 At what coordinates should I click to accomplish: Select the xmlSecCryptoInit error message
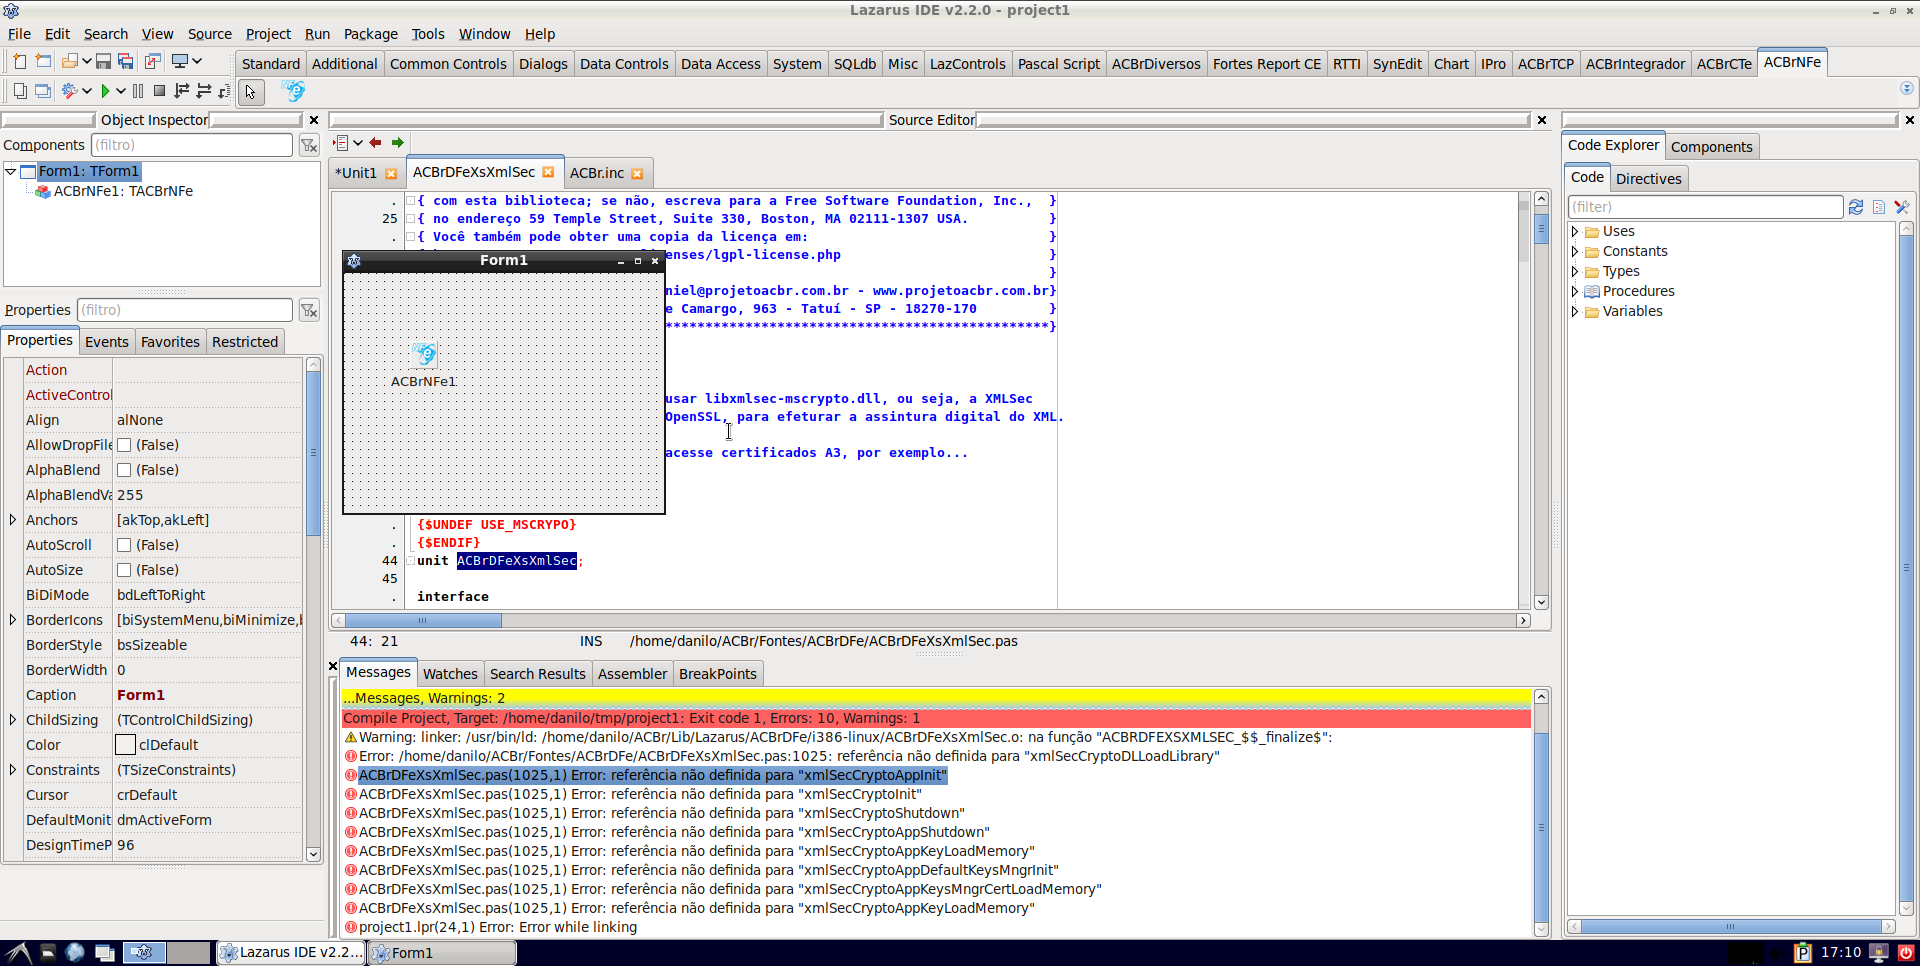pos(640,794)
